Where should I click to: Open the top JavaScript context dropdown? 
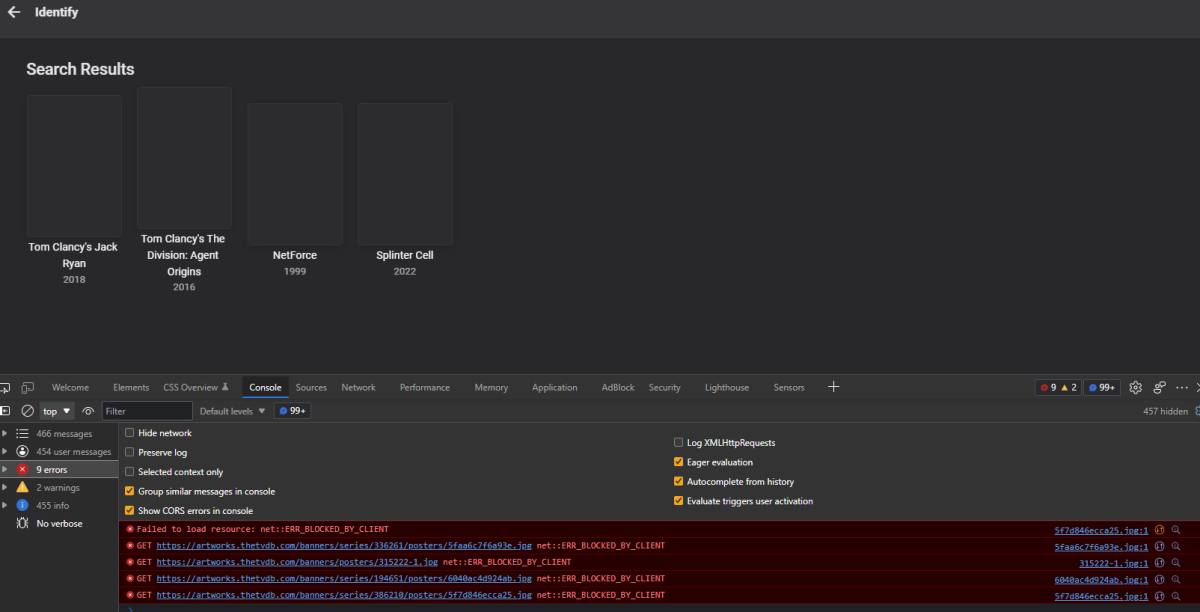(x=57, y=411)
